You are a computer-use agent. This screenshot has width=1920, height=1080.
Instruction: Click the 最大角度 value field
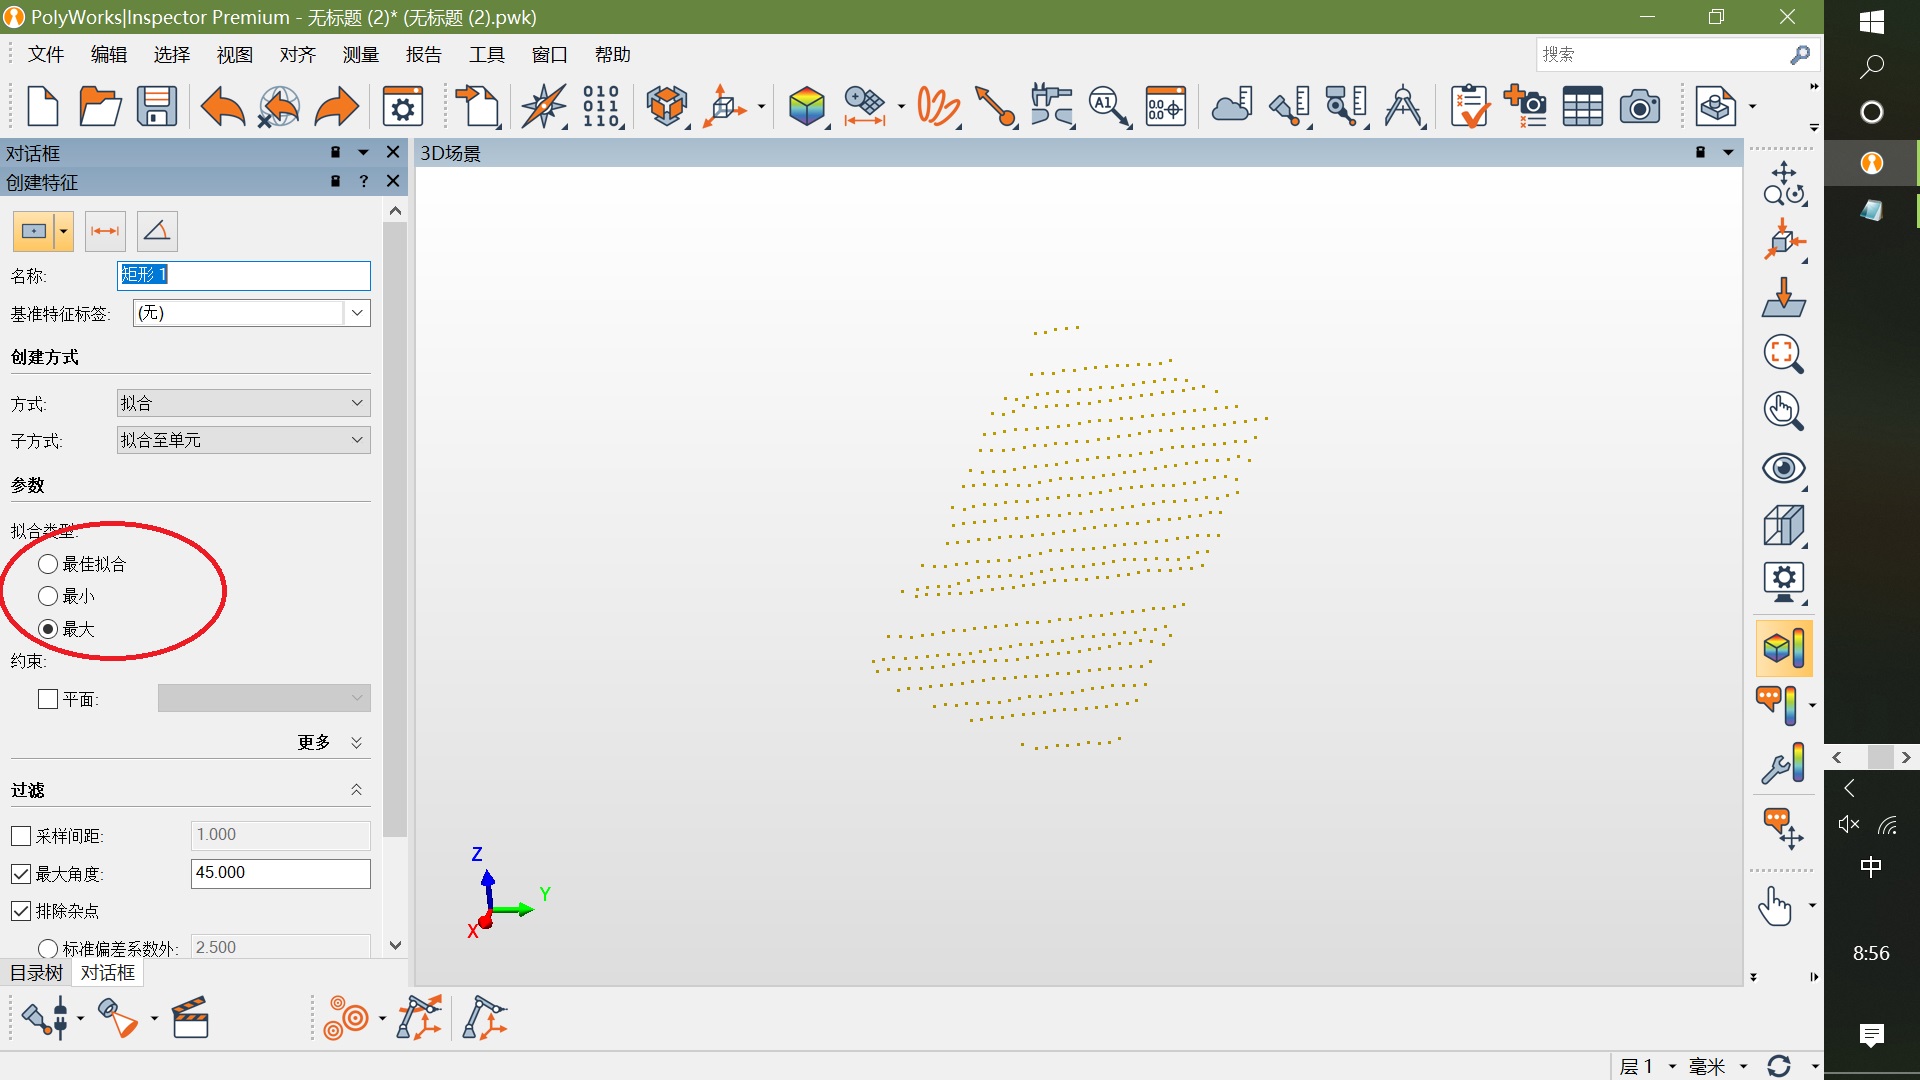point(280,873)
